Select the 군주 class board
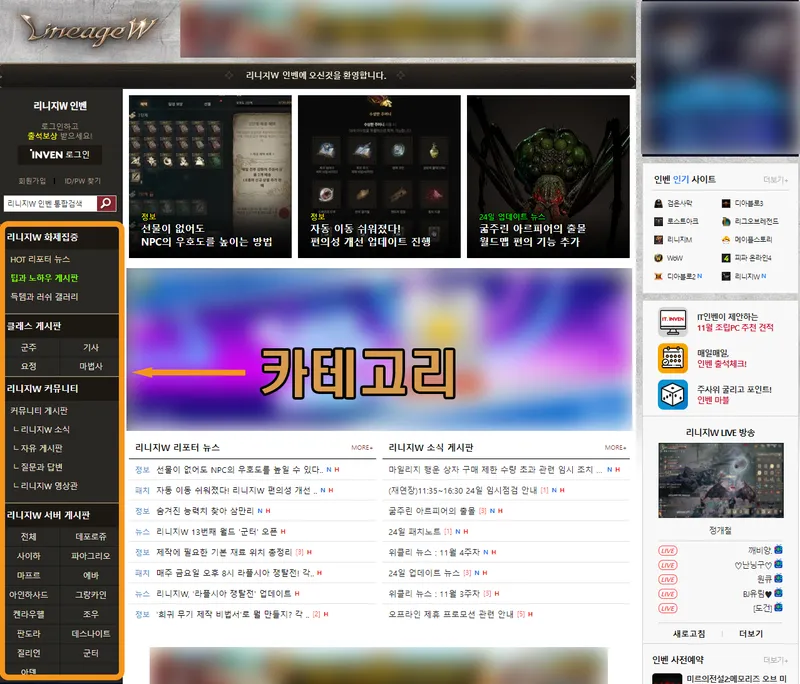The height and width of the screenshot is (684, 800). point(29,347)
